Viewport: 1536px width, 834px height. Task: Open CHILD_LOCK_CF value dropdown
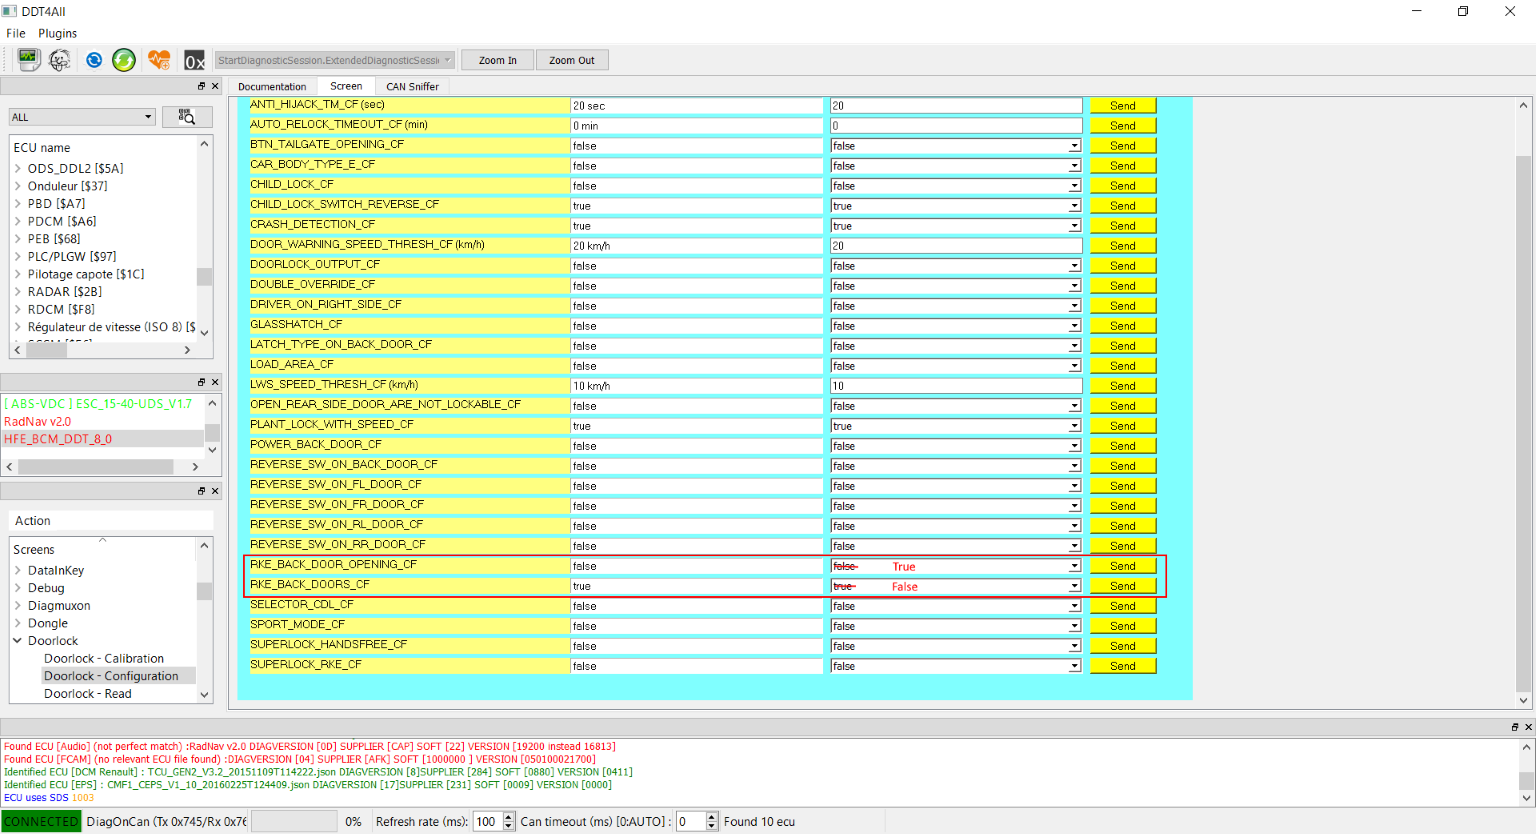1075,186
